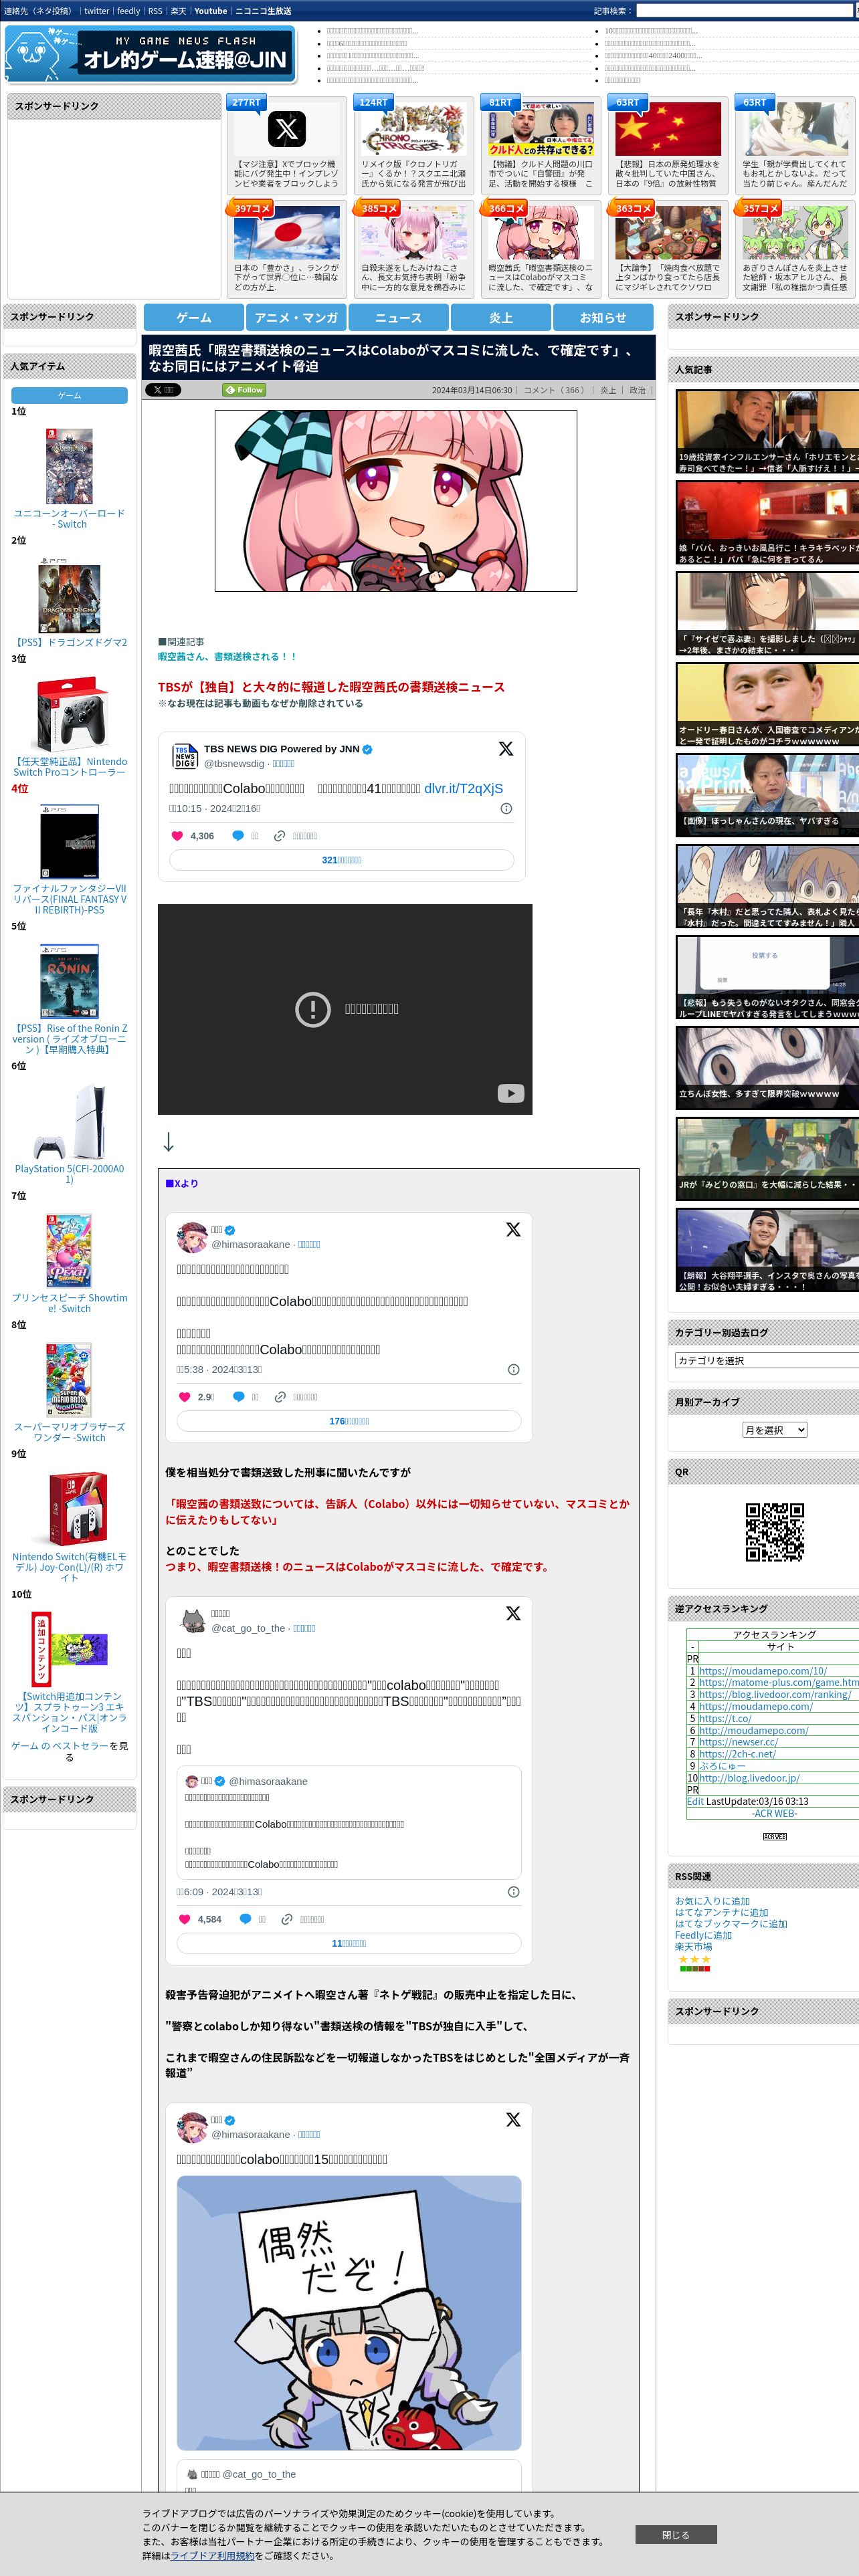Click the info icon on the 6:09 tweet
The width and height of the screenshot is (859, 2576).
click(513, 1891)
